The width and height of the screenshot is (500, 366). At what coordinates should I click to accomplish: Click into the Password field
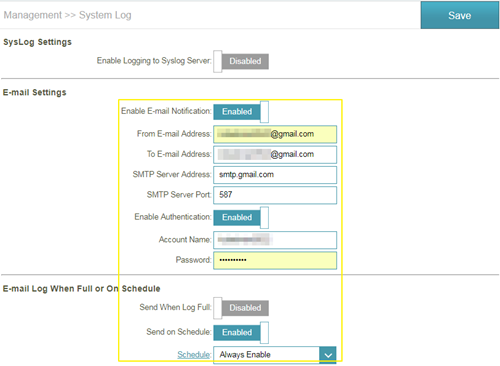pyautogui.click(x=275, y=260)
